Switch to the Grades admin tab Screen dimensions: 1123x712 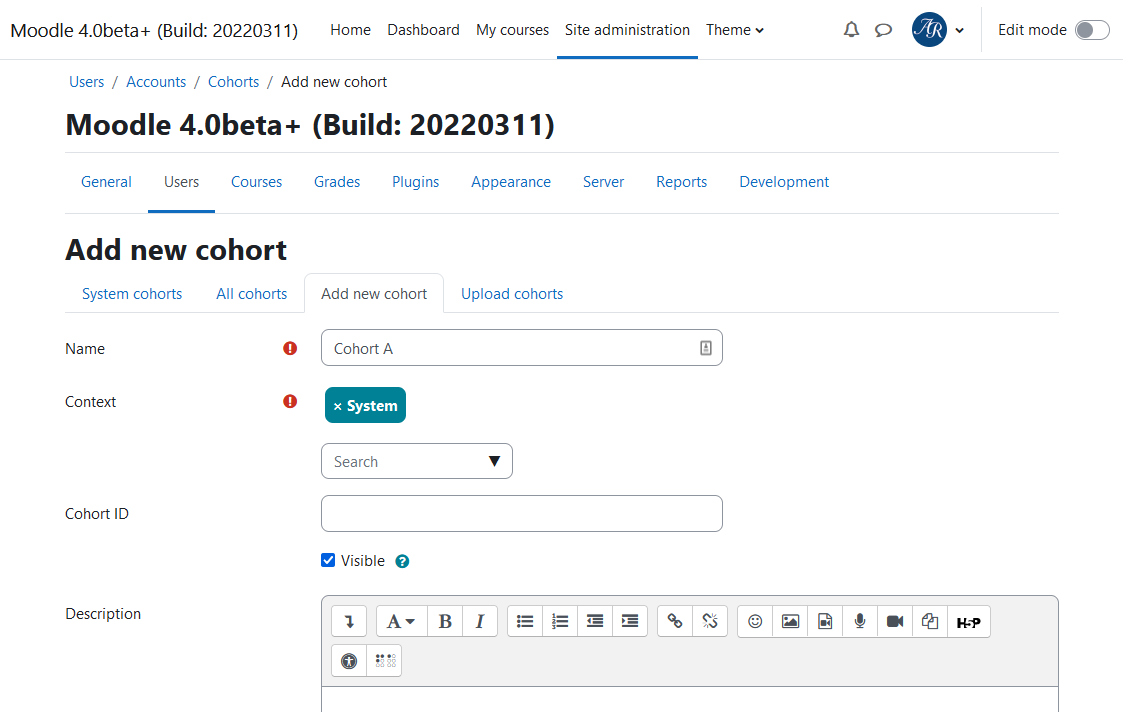click(337, 182)
